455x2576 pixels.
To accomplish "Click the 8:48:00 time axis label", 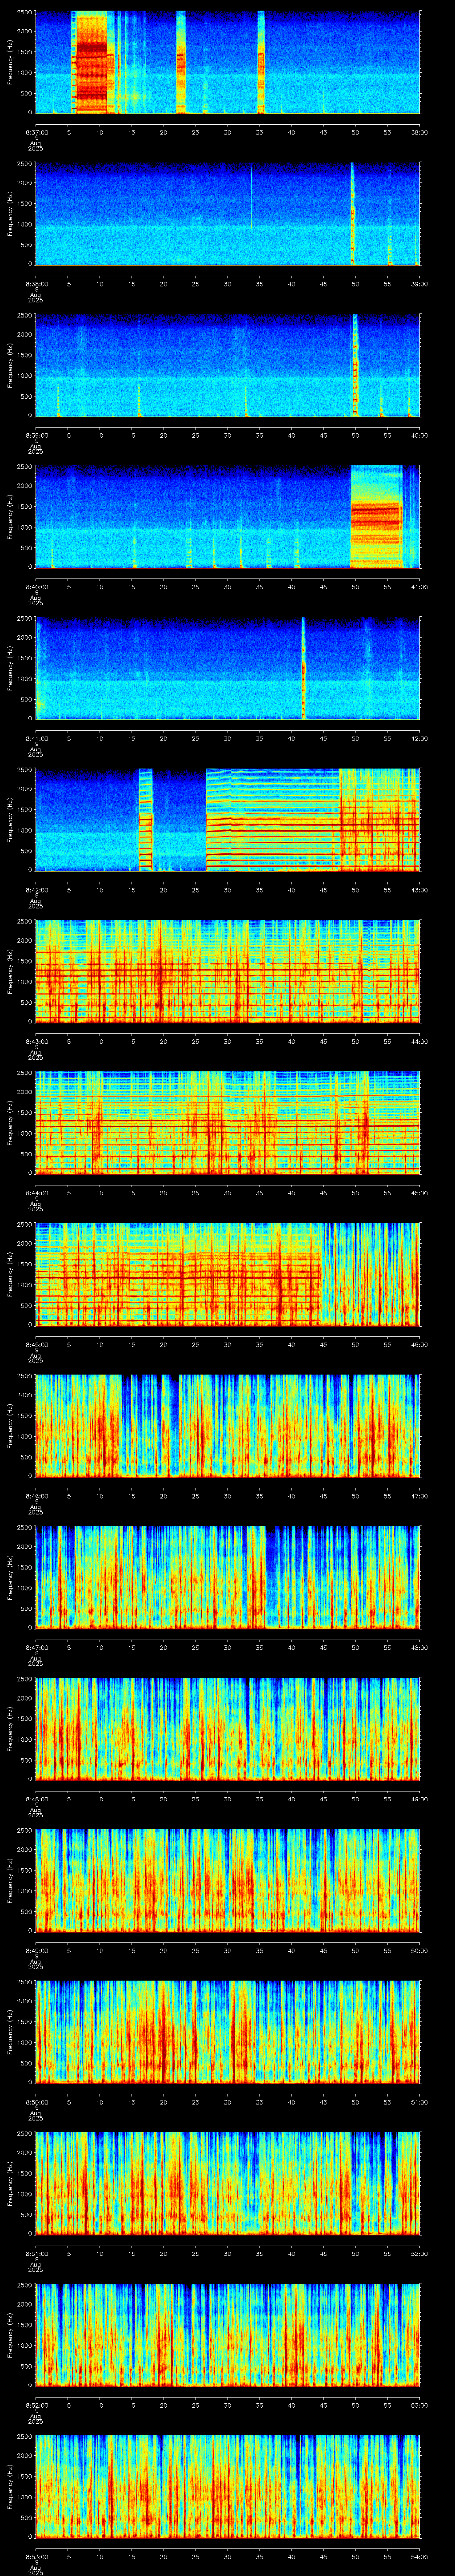I will (36, 1799).
